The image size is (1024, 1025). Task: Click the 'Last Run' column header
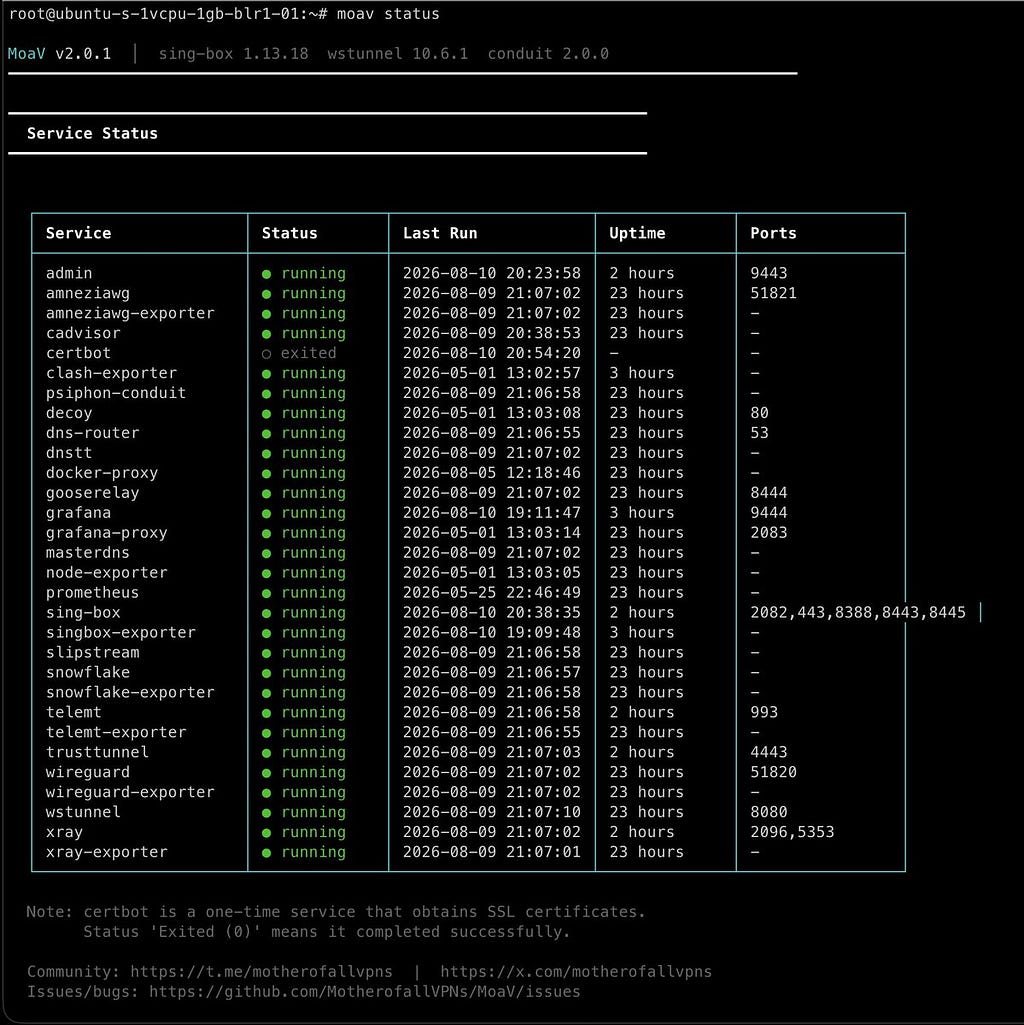click(440, 233)
